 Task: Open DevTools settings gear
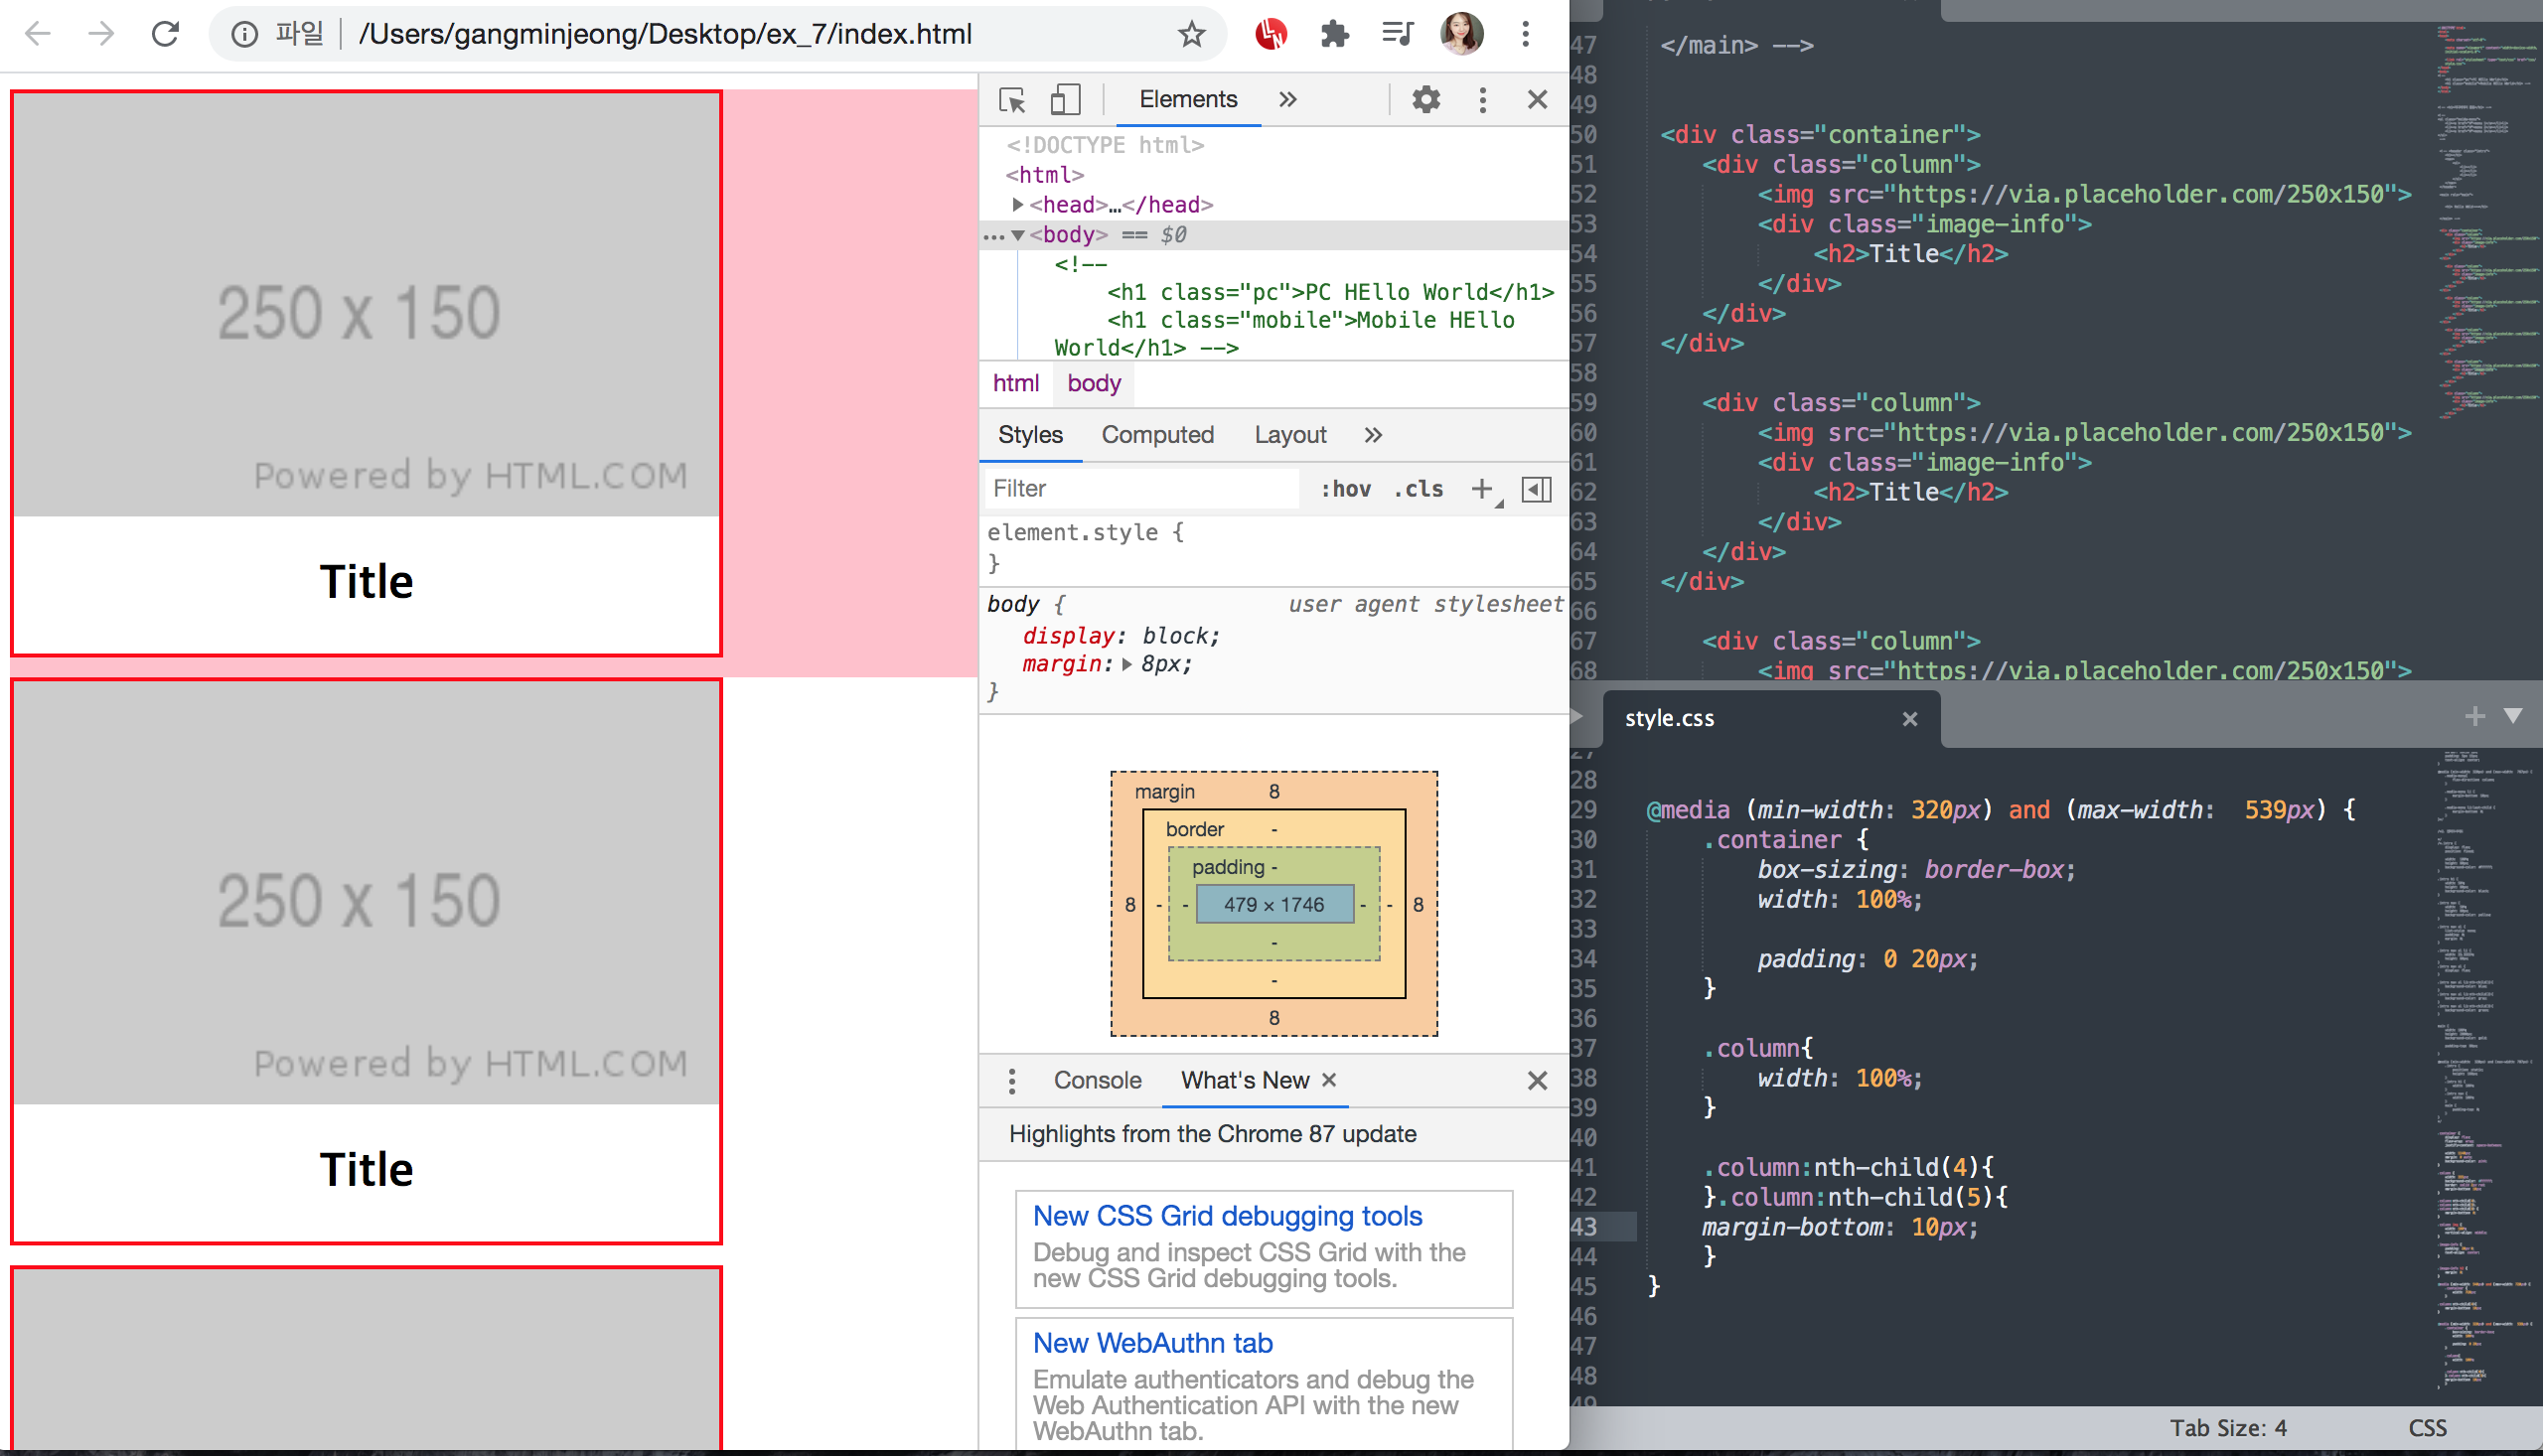tap(1425, 100)
